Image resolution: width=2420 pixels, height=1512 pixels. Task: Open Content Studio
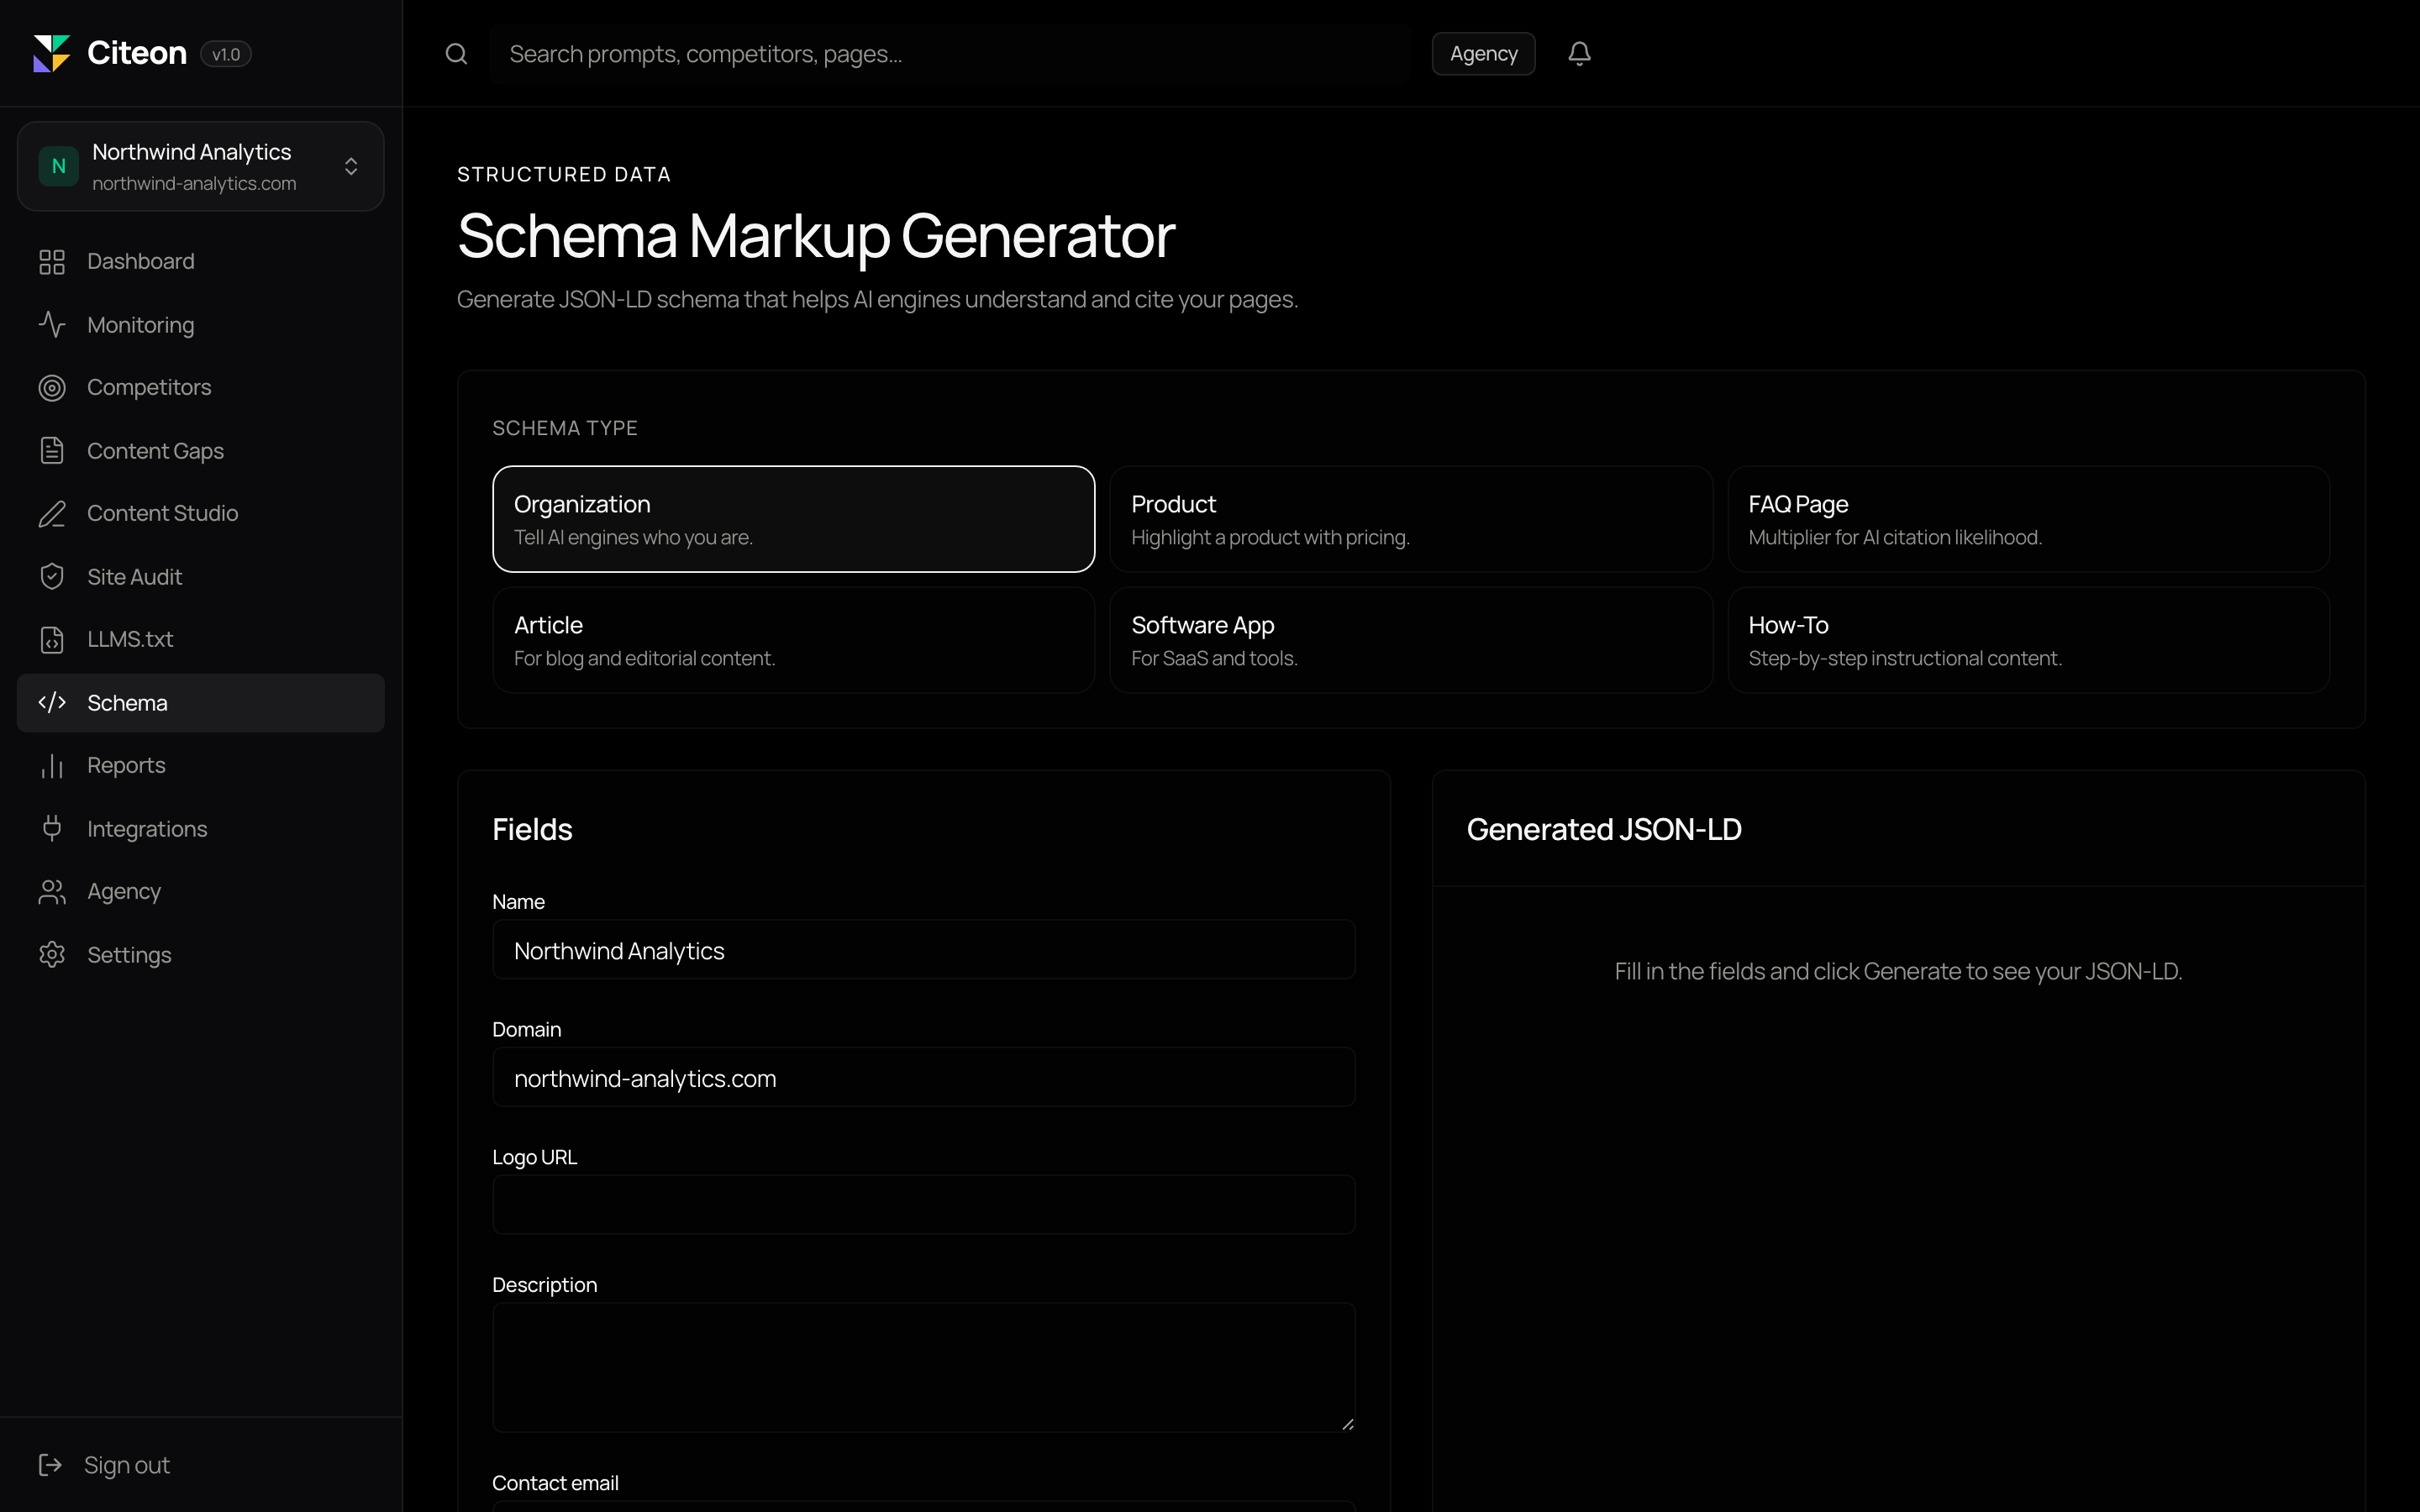pos(201,514)
